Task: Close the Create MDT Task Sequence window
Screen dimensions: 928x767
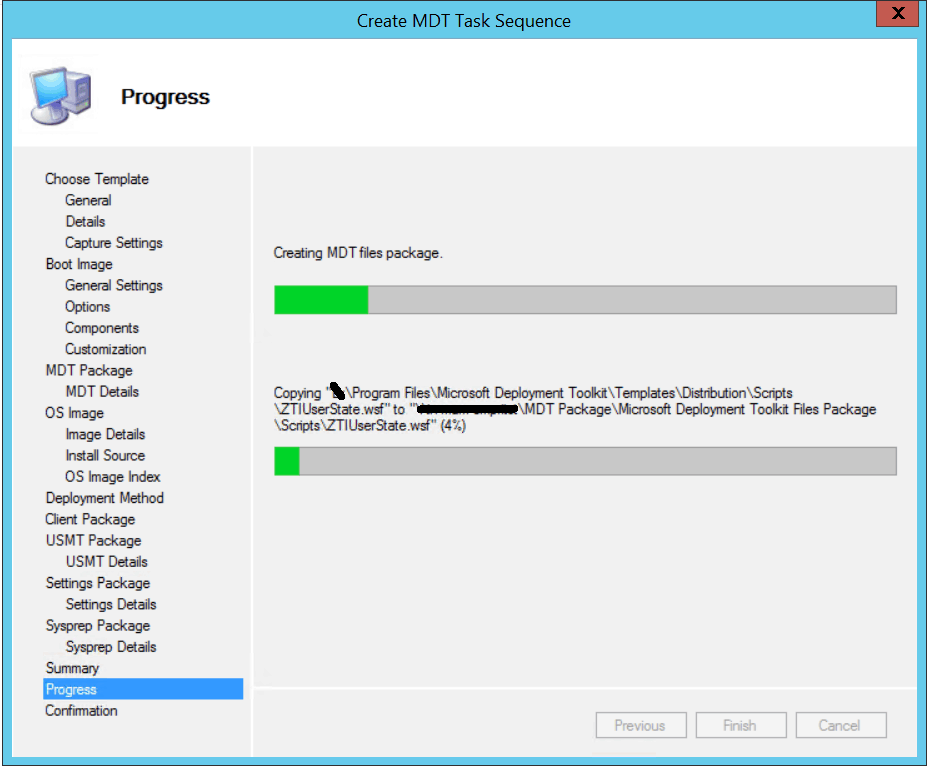Action: click(897, 14)
